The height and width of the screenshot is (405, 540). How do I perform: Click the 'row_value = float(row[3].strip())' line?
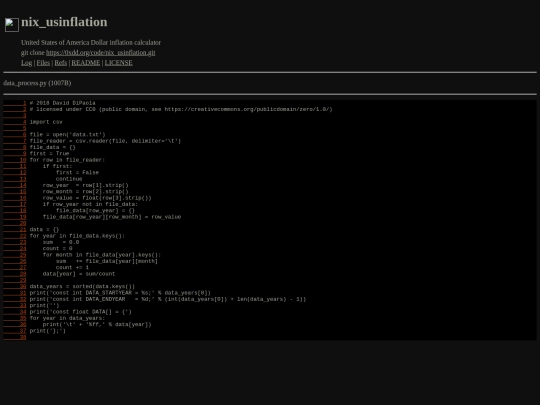pos(97,198)
